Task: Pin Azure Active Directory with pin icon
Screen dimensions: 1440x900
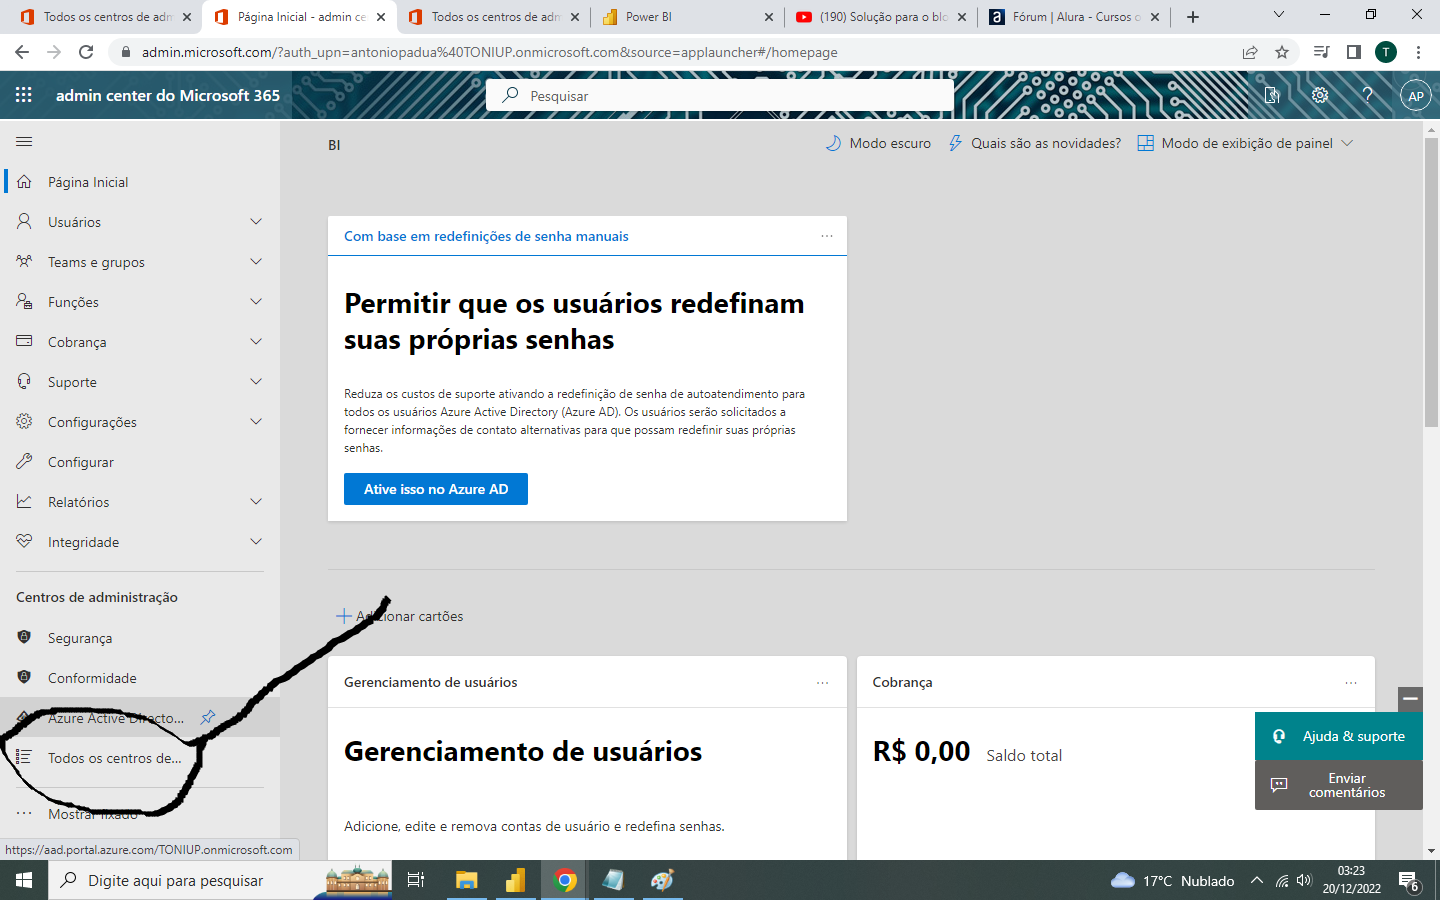Action: click(208, 718)
